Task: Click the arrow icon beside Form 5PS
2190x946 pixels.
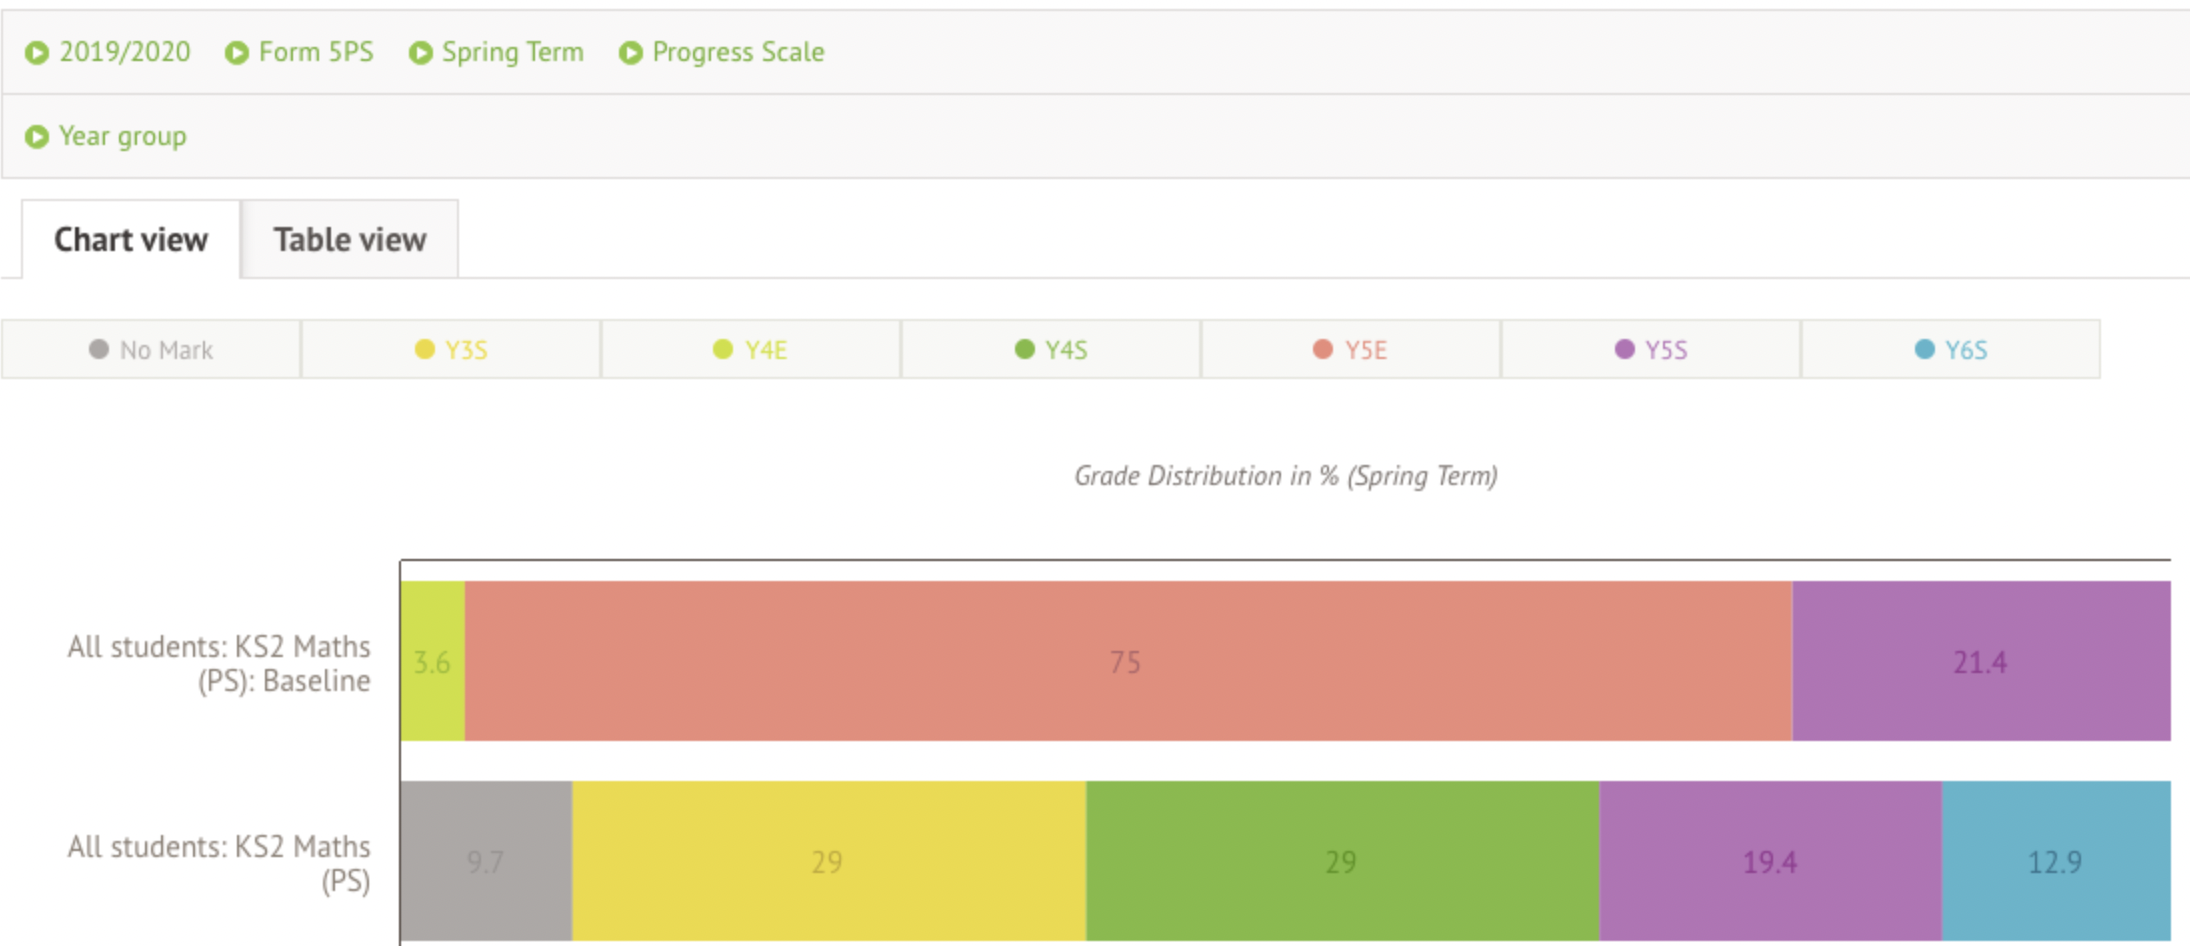Action: (x=237, y=53)
